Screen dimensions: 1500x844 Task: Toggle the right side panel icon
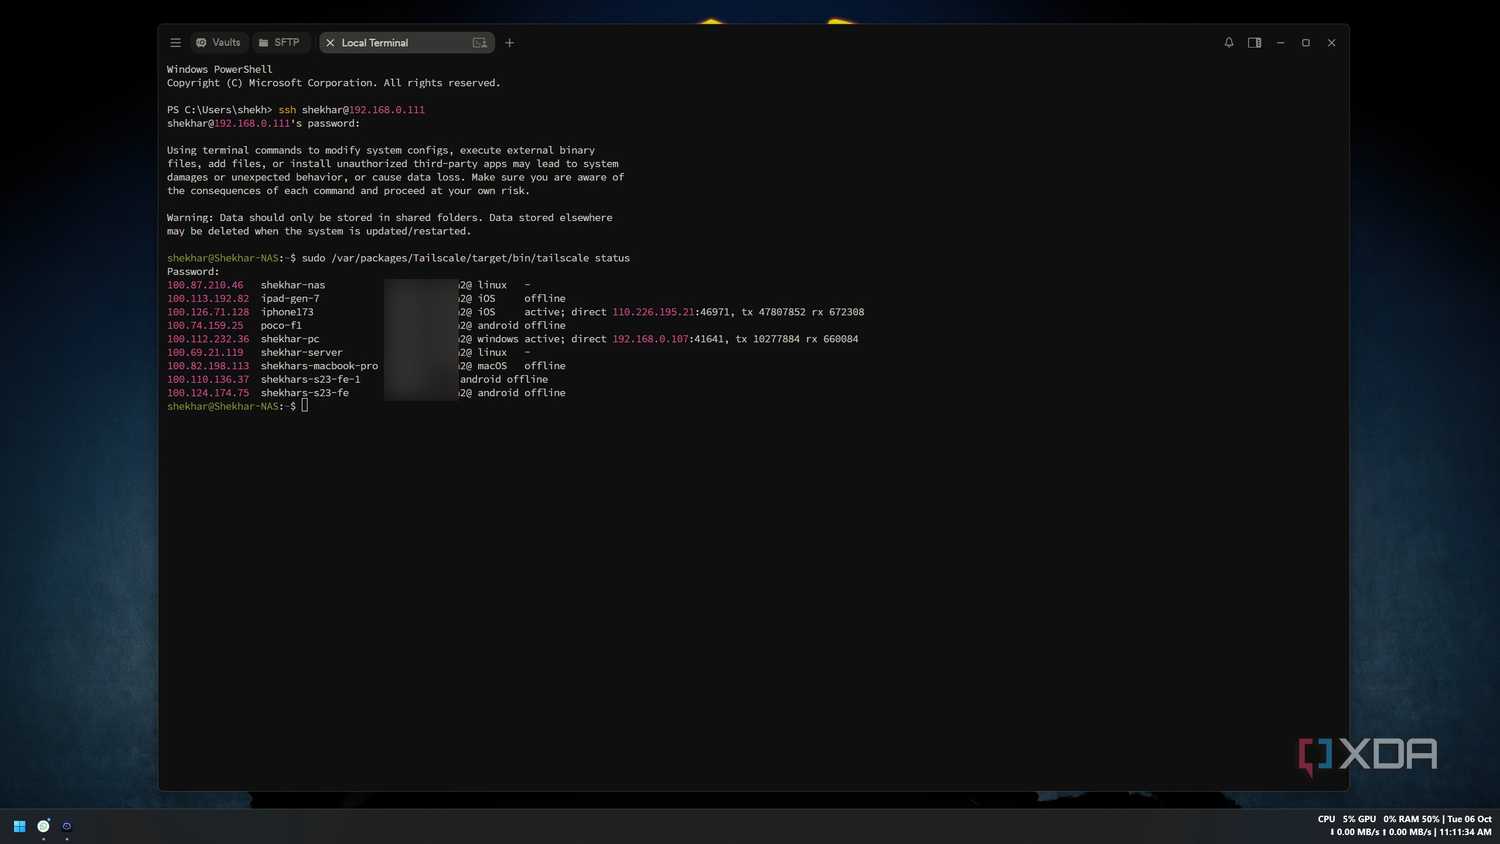(1255, 43)
